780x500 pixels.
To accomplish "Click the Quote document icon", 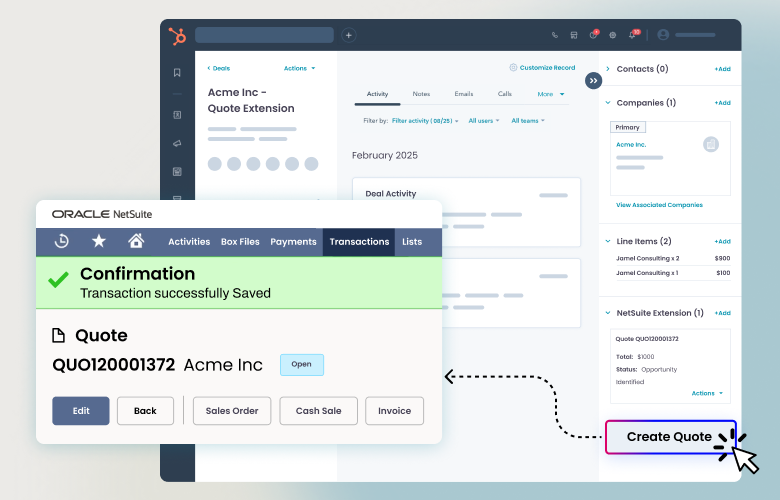I will coord(59,335).
